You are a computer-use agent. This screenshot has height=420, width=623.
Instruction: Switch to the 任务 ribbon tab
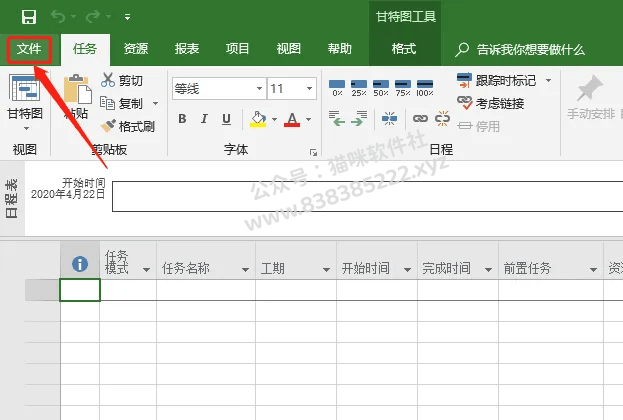tap(85, 49)
